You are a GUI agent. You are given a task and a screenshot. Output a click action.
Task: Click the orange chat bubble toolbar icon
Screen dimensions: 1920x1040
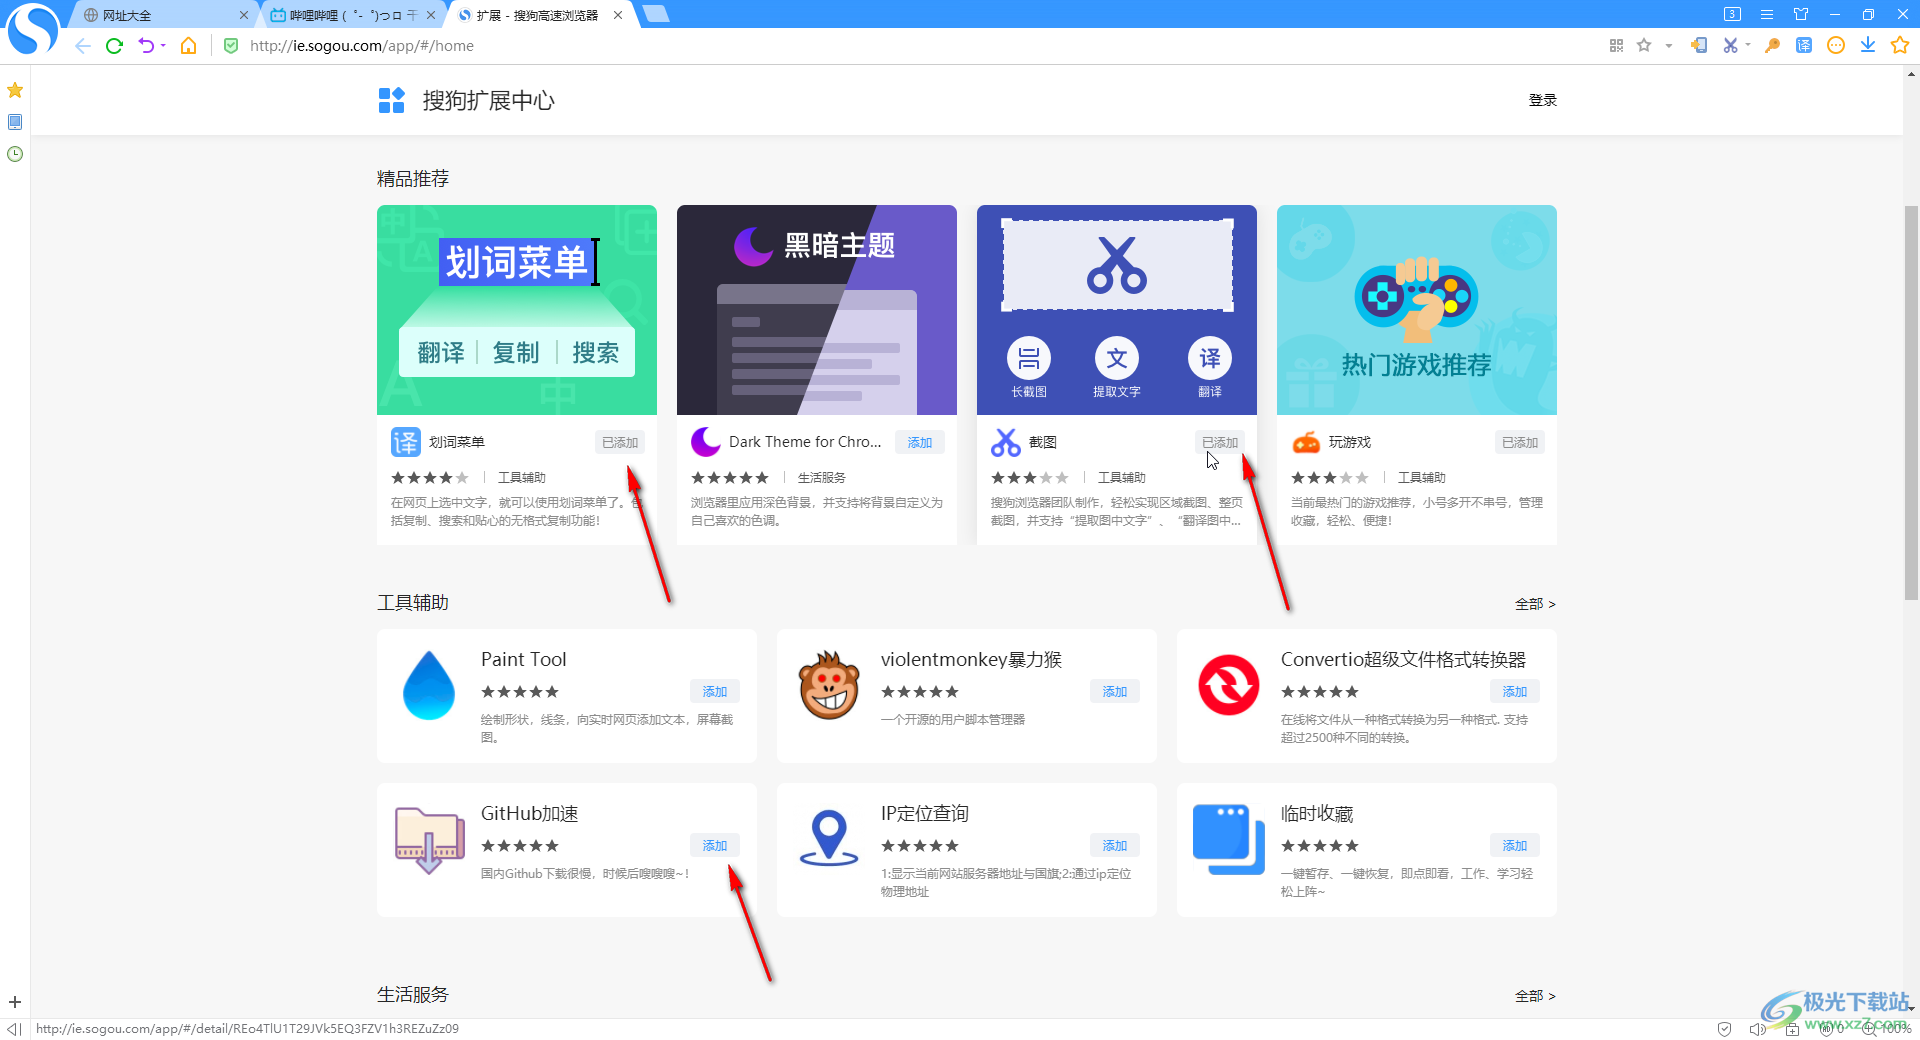1836,46
